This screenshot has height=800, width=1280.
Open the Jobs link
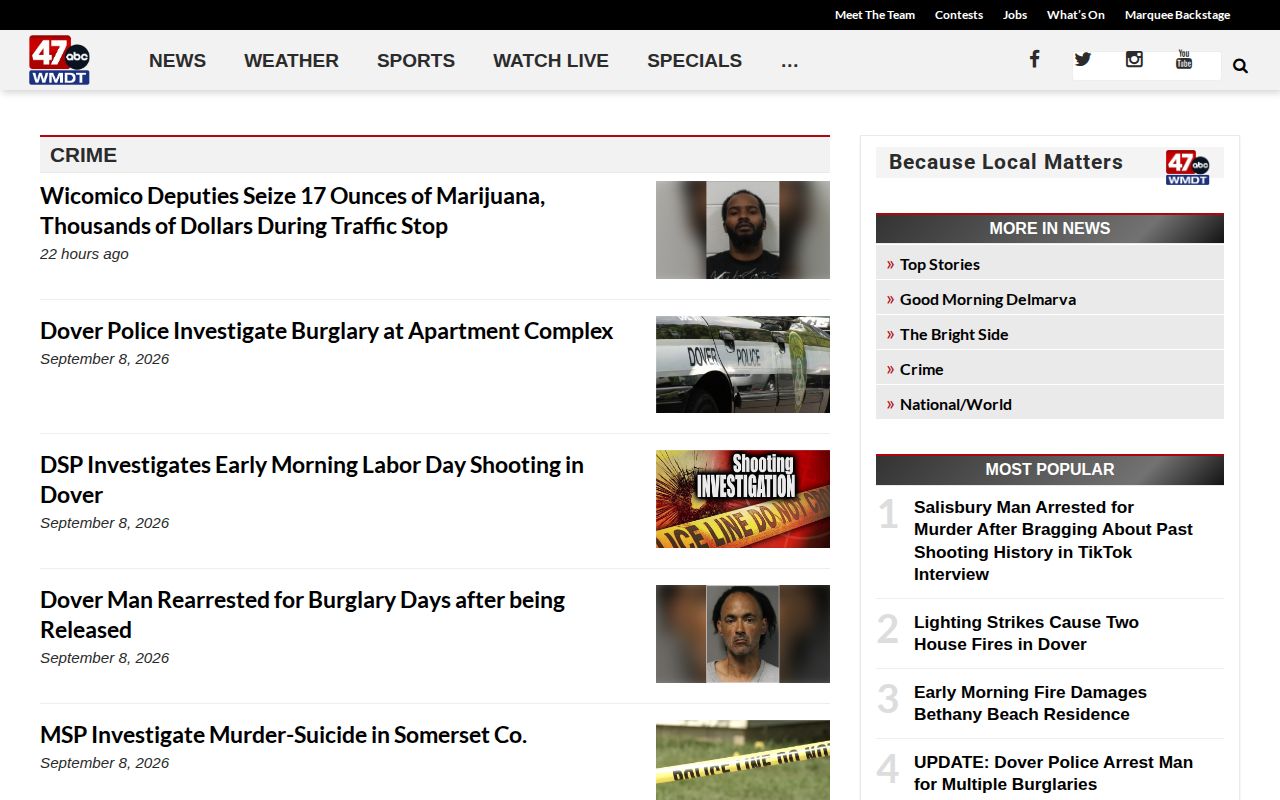pyautogui.click(x=1015, y=15)
